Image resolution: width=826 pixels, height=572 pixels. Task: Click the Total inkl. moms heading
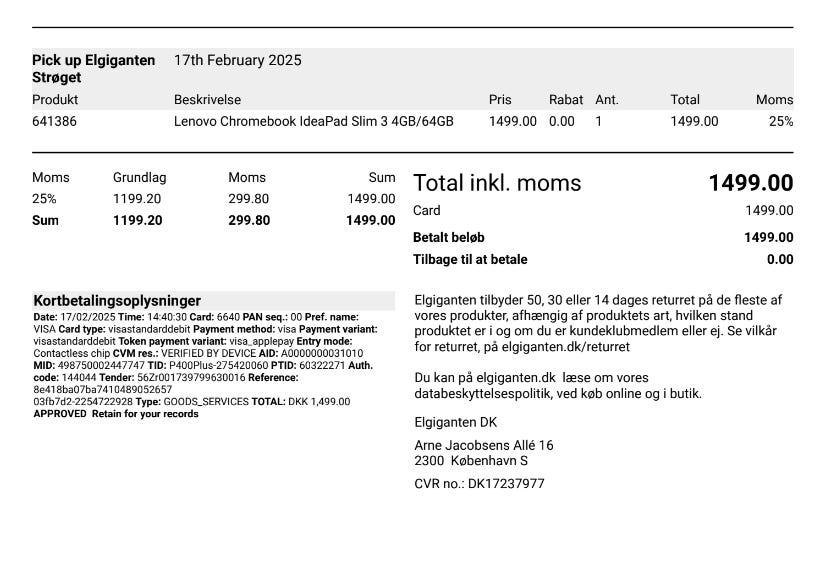click(x=497, y=183)
